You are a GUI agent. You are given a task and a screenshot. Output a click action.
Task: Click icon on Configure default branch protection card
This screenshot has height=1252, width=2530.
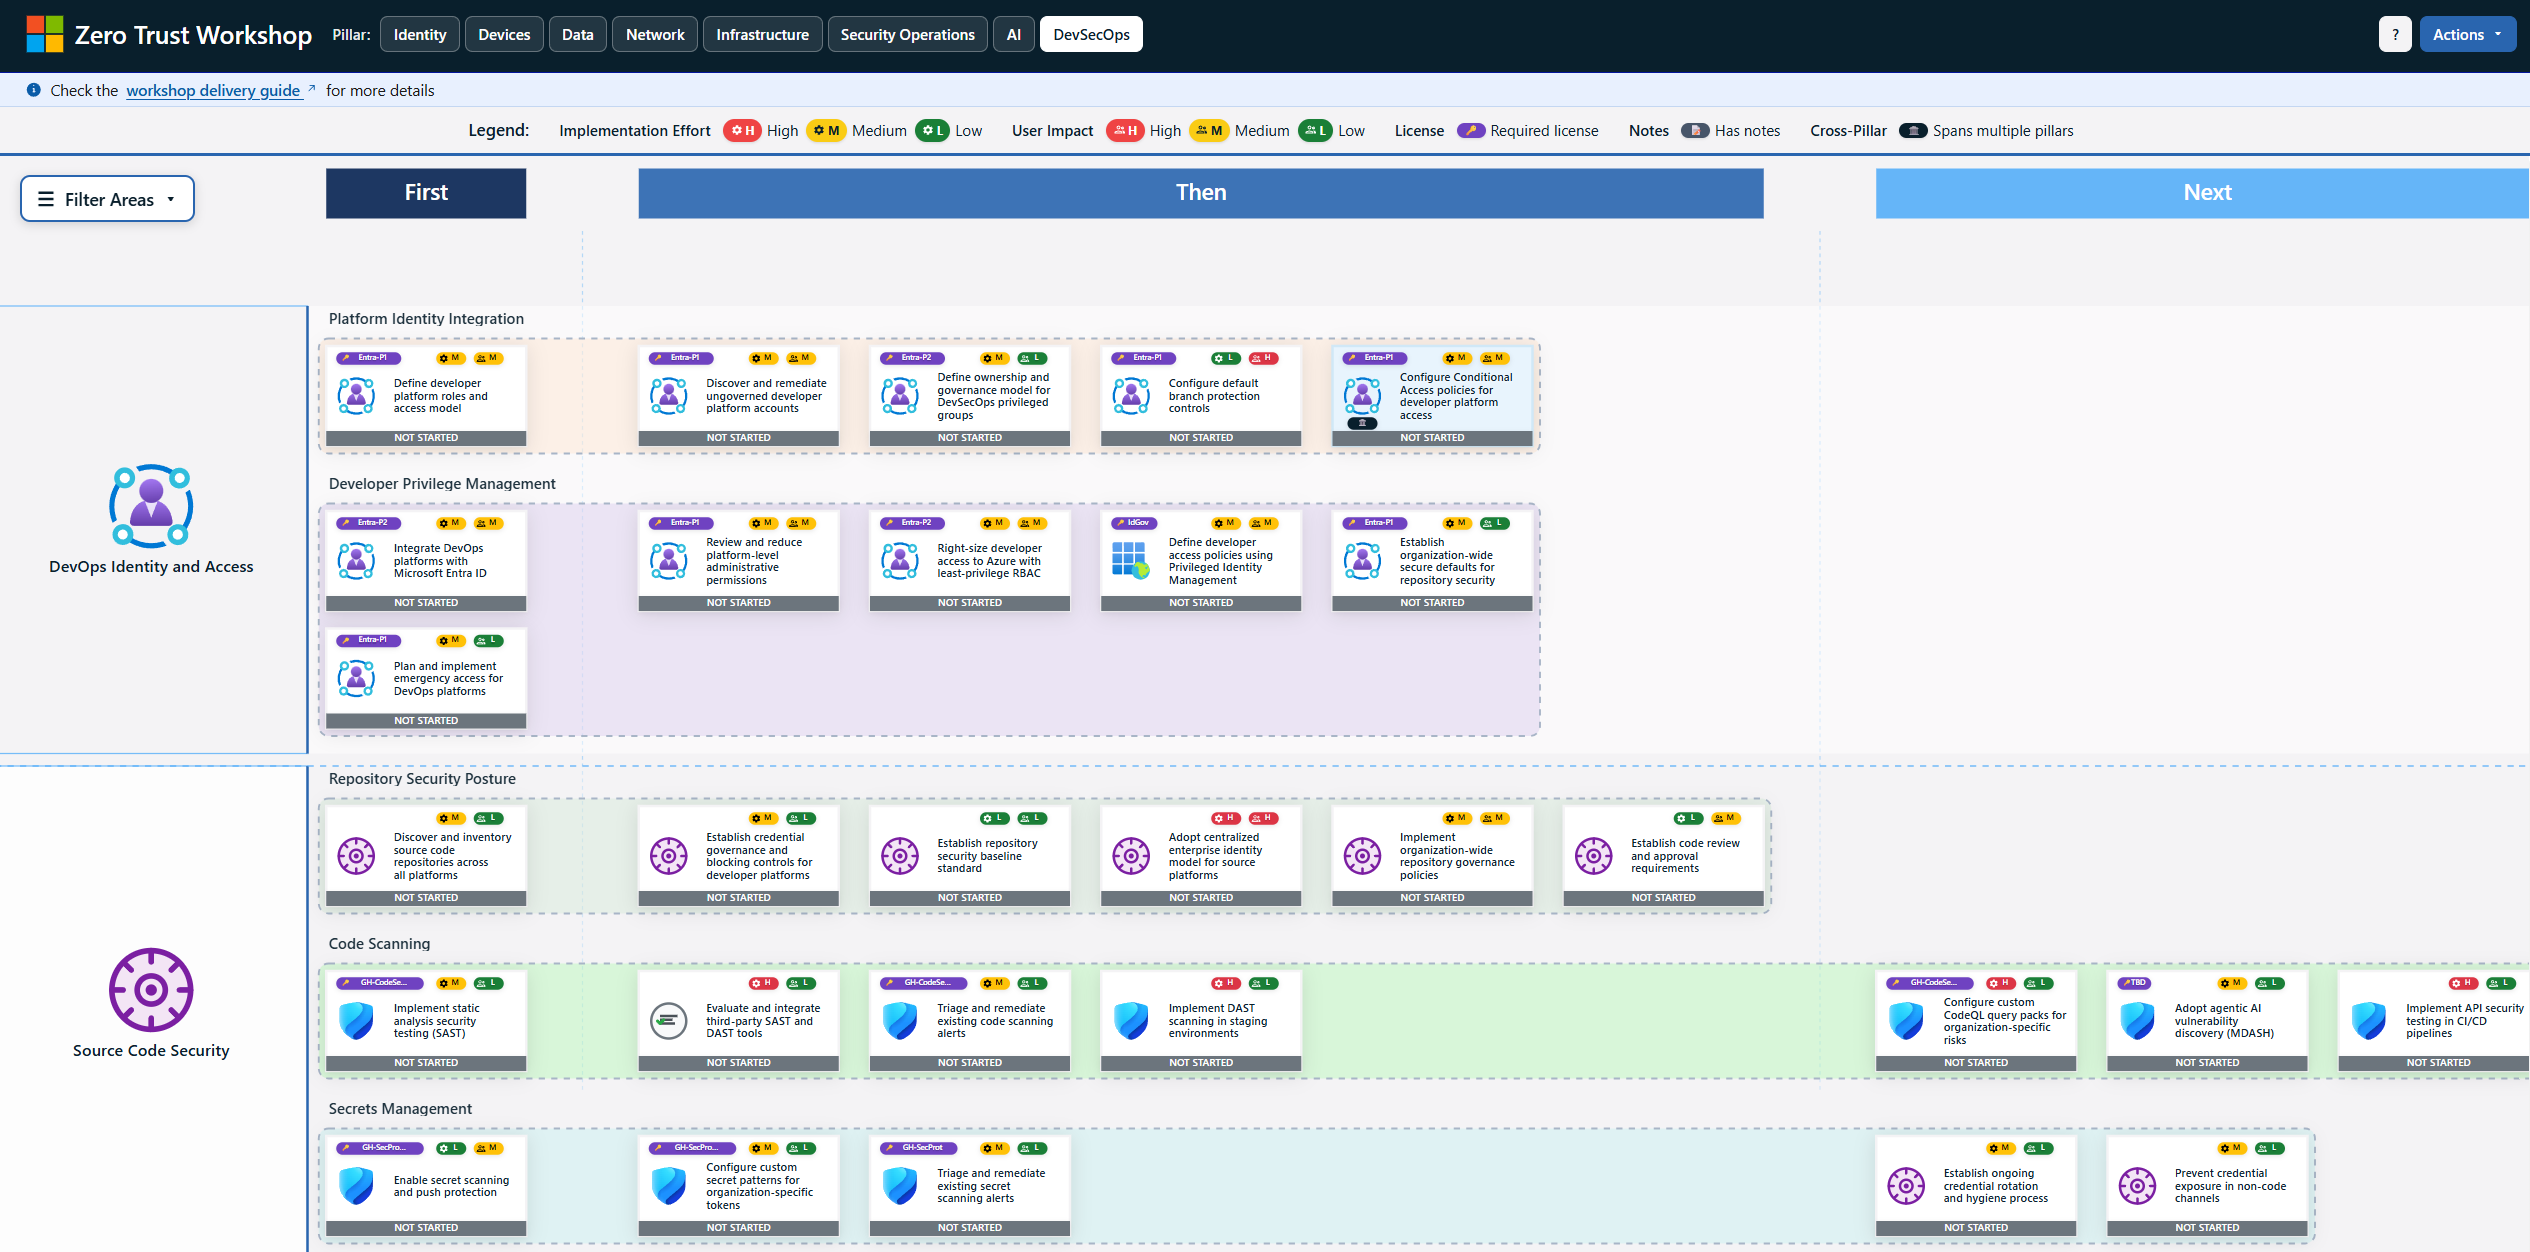tap(1132, 396)
